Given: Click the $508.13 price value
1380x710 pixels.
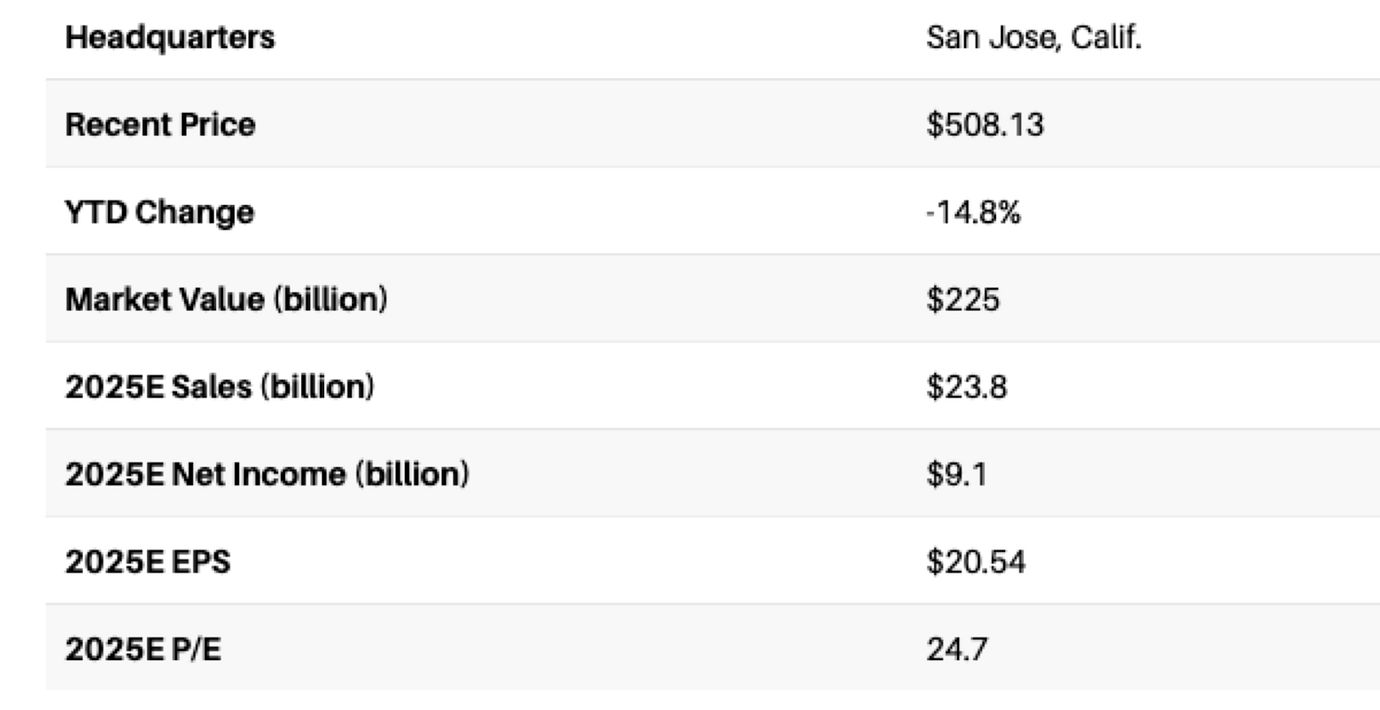Looking at the screenshot, I should (985, 125).
